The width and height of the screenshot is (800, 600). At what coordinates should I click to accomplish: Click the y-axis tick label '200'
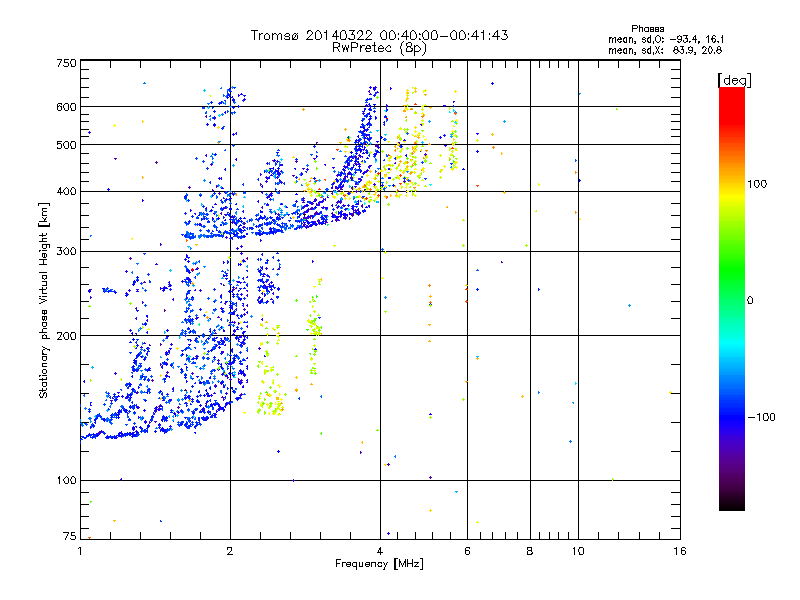pyautogui.click(x=66, y=336)
